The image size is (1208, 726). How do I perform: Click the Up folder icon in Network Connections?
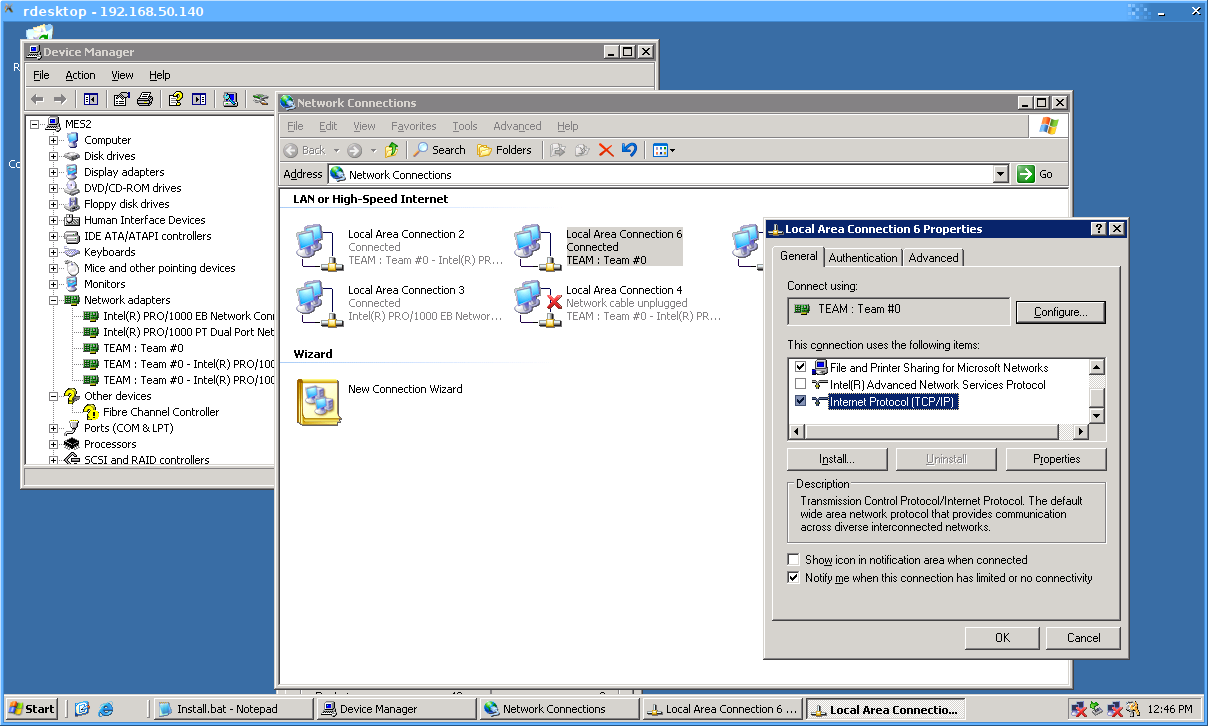click(x=392, y=150)
